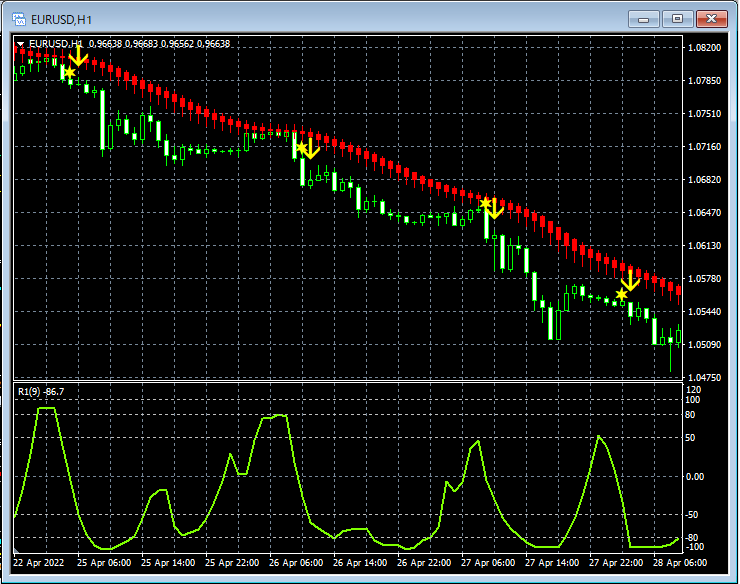Click the 1.05440 price scale label

(x=705, y=312)
